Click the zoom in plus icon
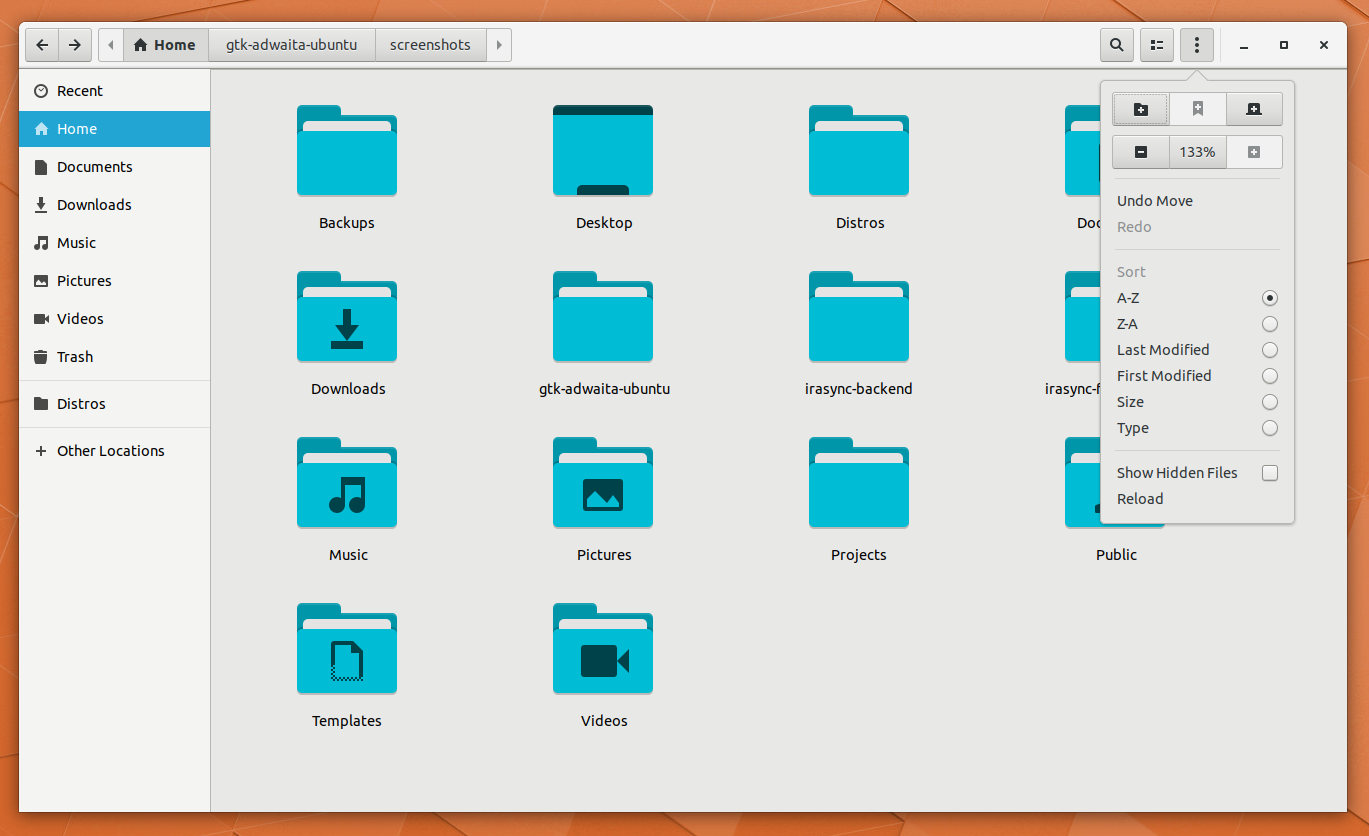The image size is (1369, 836). [1254, 152]
